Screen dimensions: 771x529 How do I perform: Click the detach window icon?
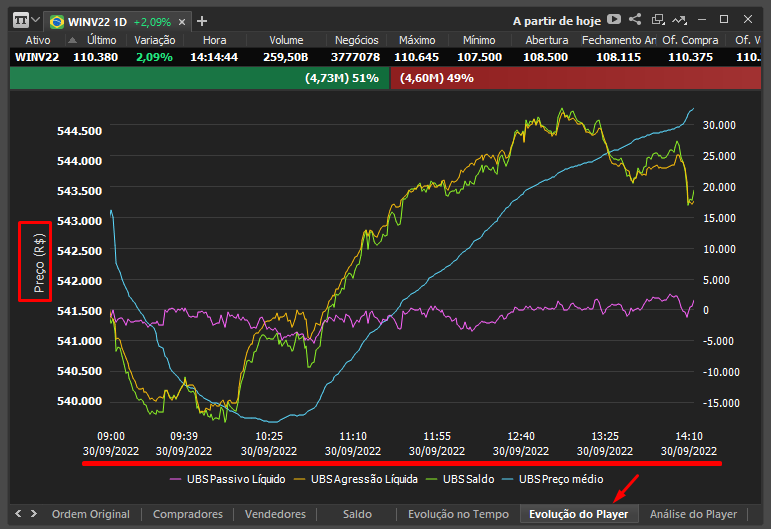(657, 19)
